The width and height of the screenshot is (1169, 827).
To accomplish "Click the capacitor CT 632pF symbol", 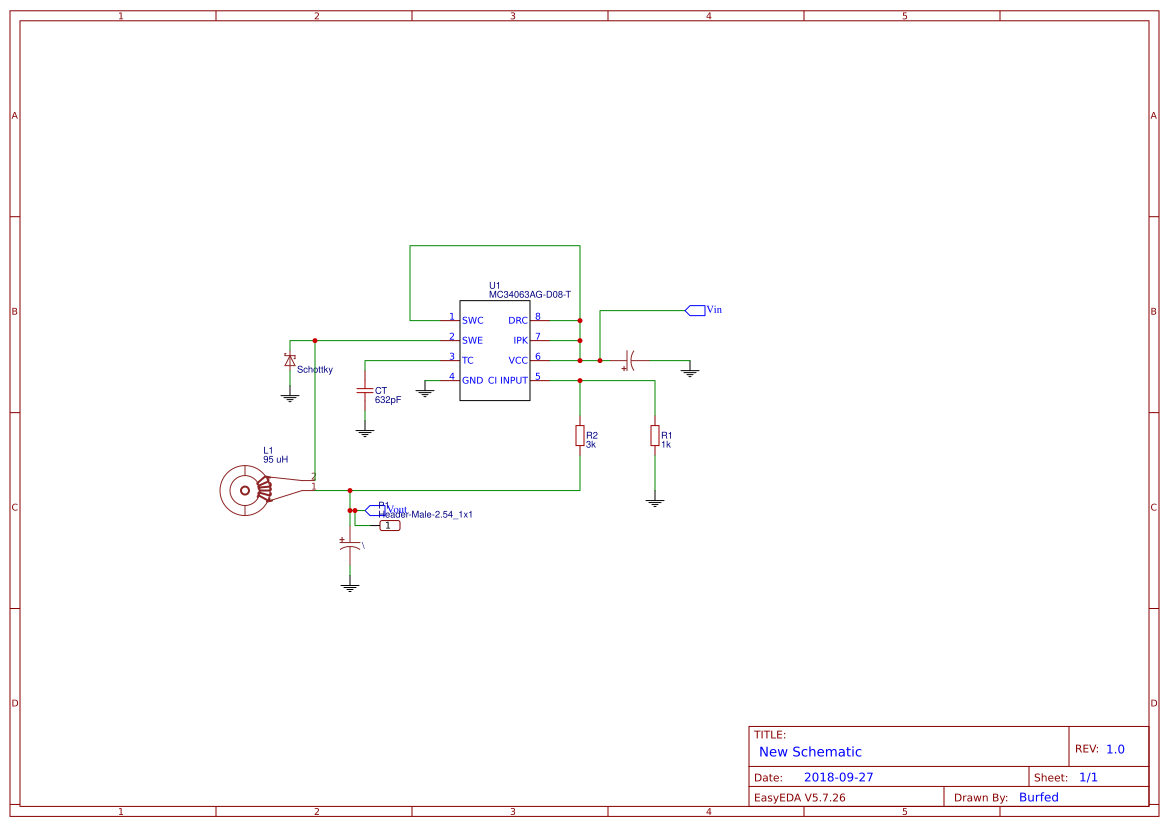I will [x=365, y=392].
